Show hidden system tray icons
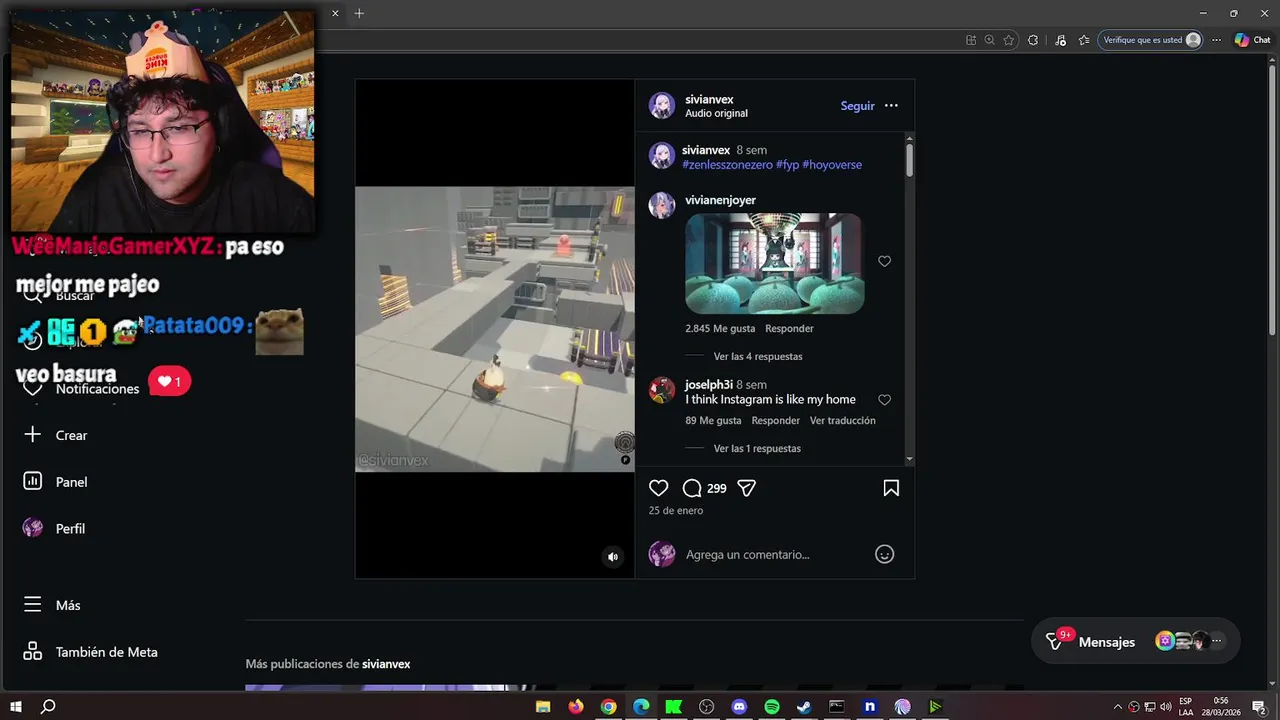 click(1118, 707)
